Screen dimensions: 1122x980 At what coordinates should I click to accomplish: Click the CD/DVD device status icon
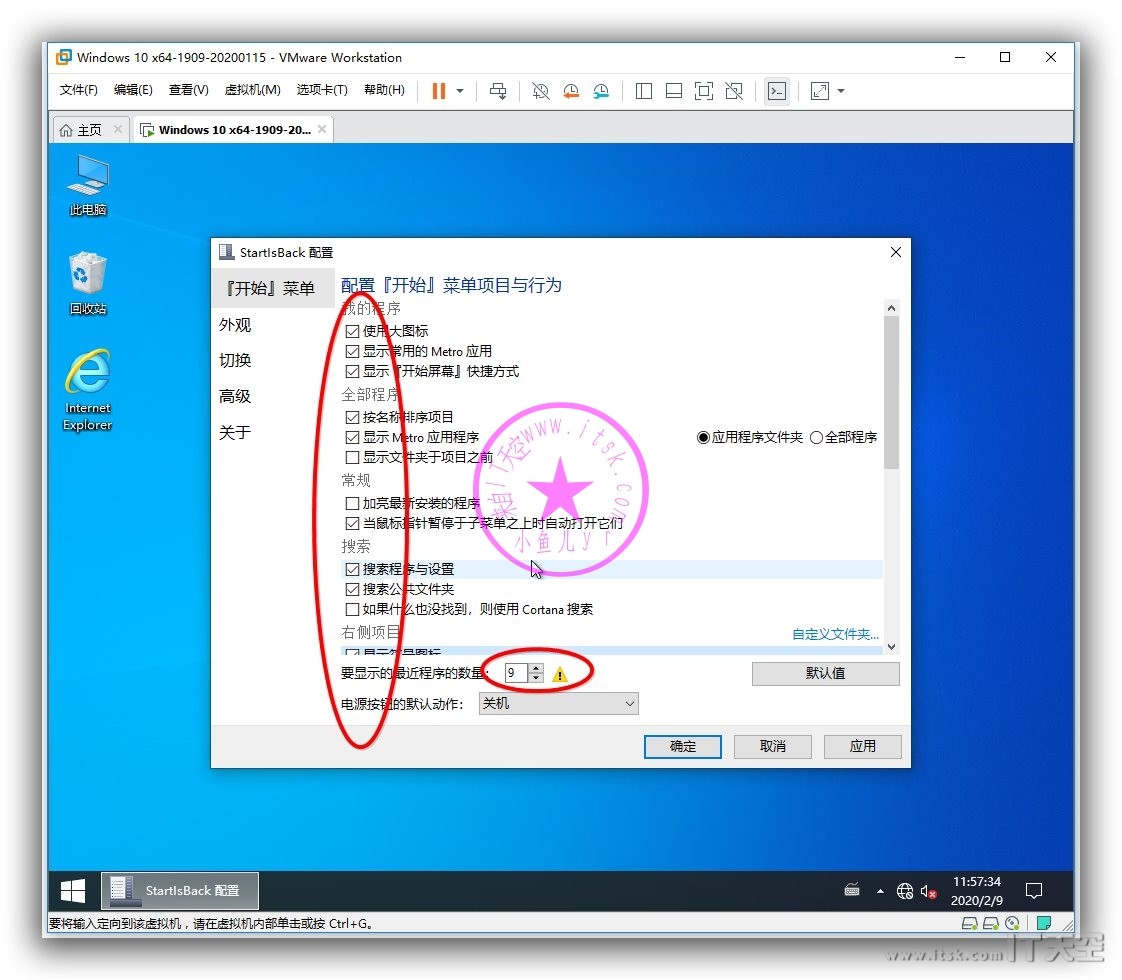[1012, 923]
